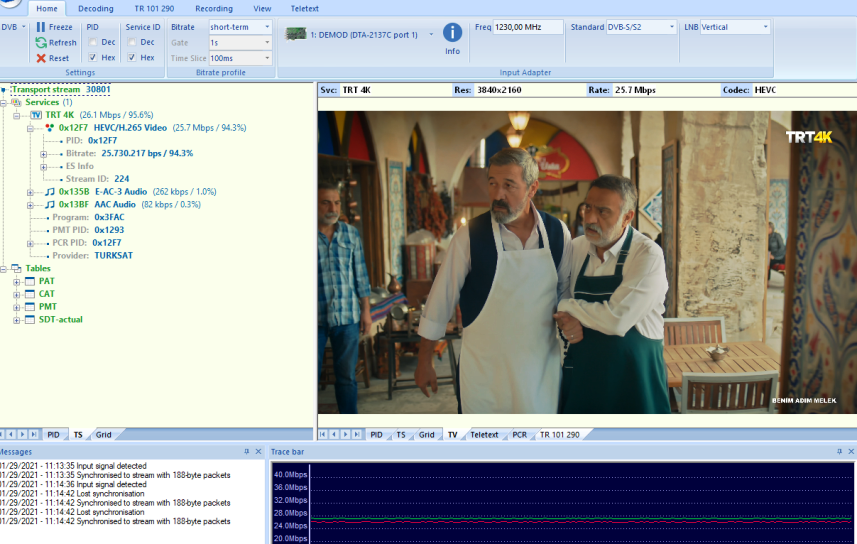This screenshot has height=544, width=857.
Task: Open the LNB Vertical dropdown
Action: tap(765, 27)
